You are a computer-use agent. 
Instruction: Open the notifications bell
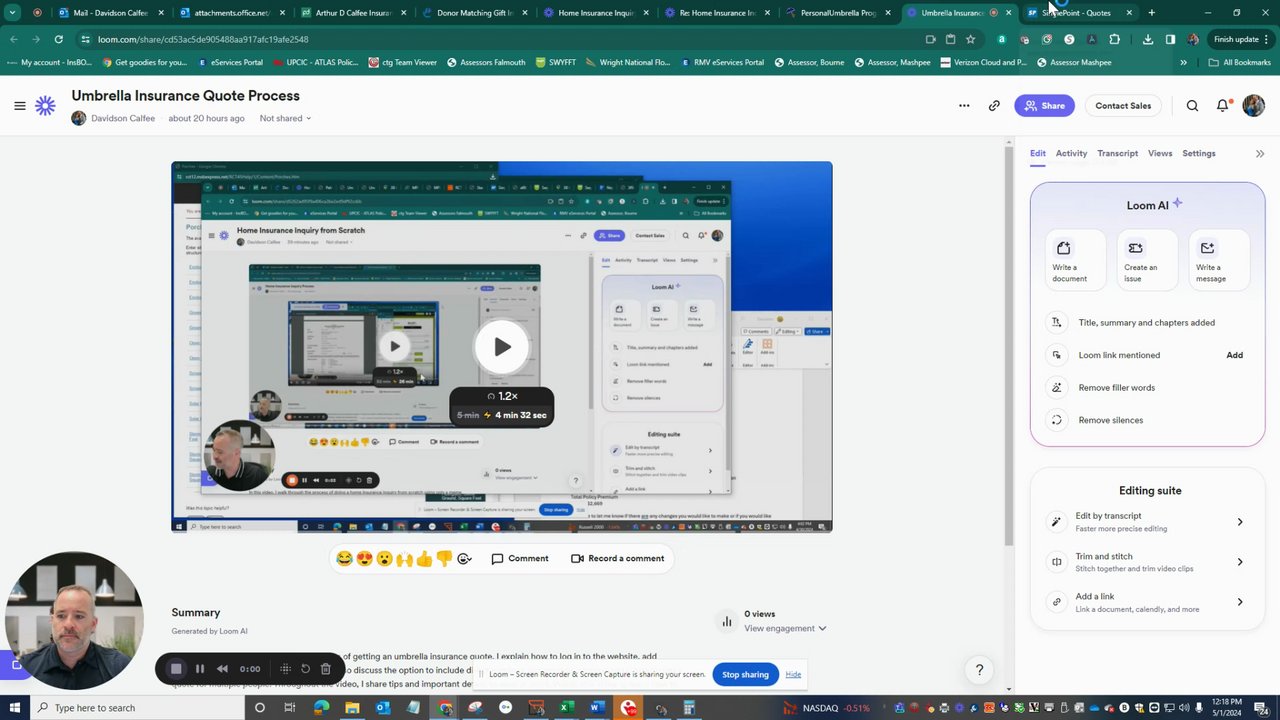(x=1222, y=105)
